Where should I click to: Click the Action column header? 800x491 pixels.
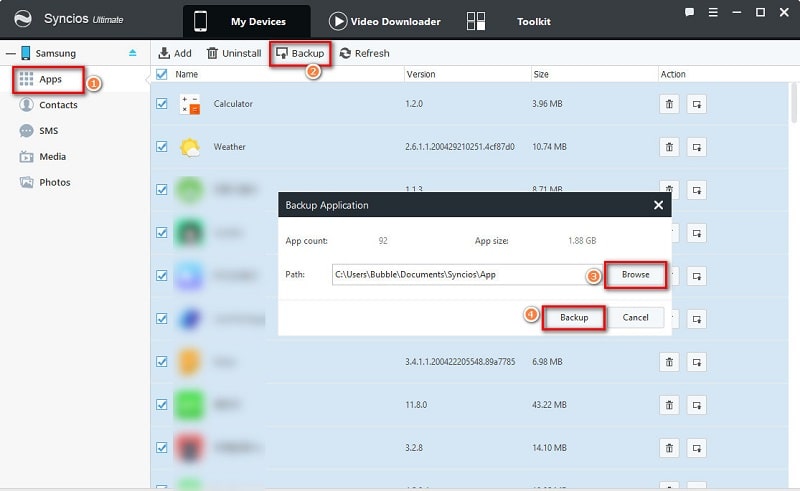click(673, 74)
